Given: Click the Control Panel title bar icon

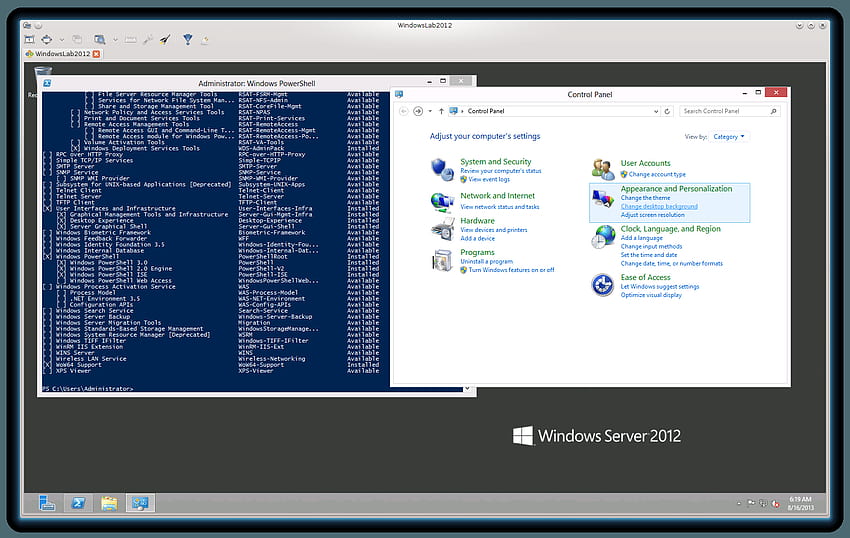Looking at the screenshot, I should pyautogui.click(x=399, y=94).
